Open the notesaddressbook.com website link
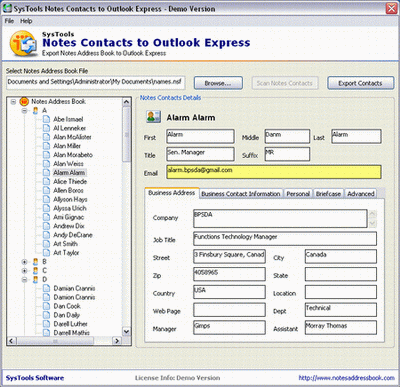This screenshot has width=400, height=387. 347,378
